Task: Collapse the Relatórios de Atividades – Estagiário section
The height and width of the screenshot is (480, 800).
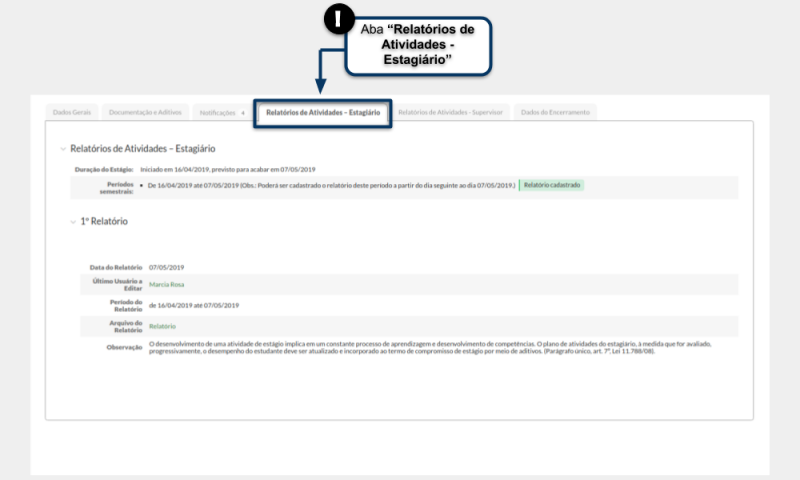Action: (63, 149)
